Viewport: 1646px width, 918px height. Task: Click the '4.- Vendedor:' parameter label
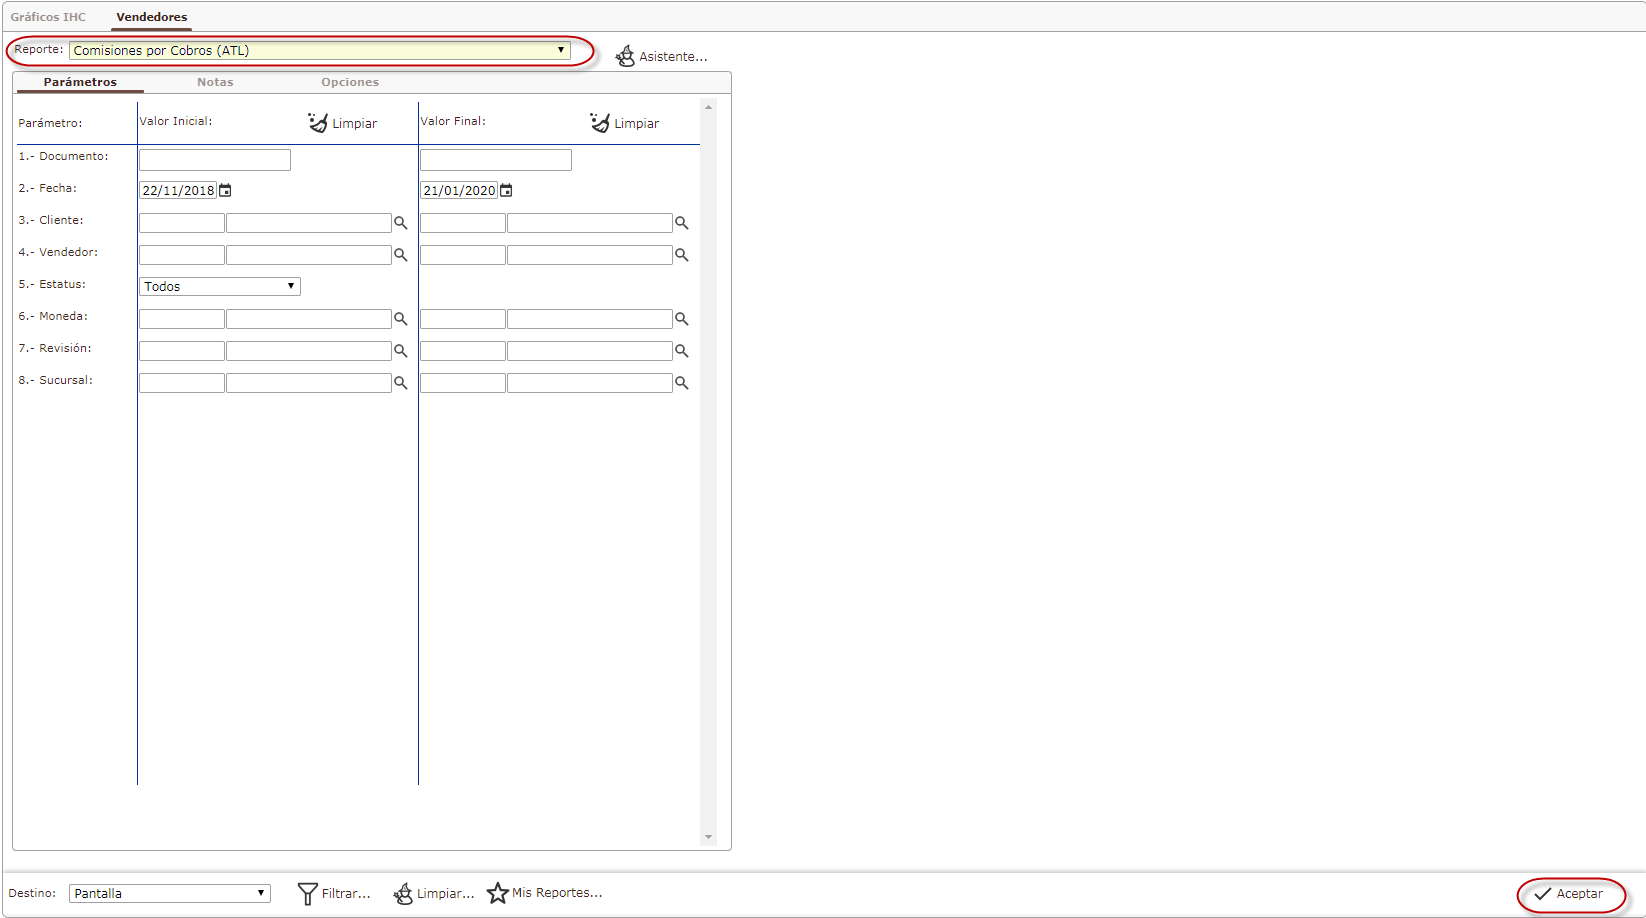click(x=58, y=252)
